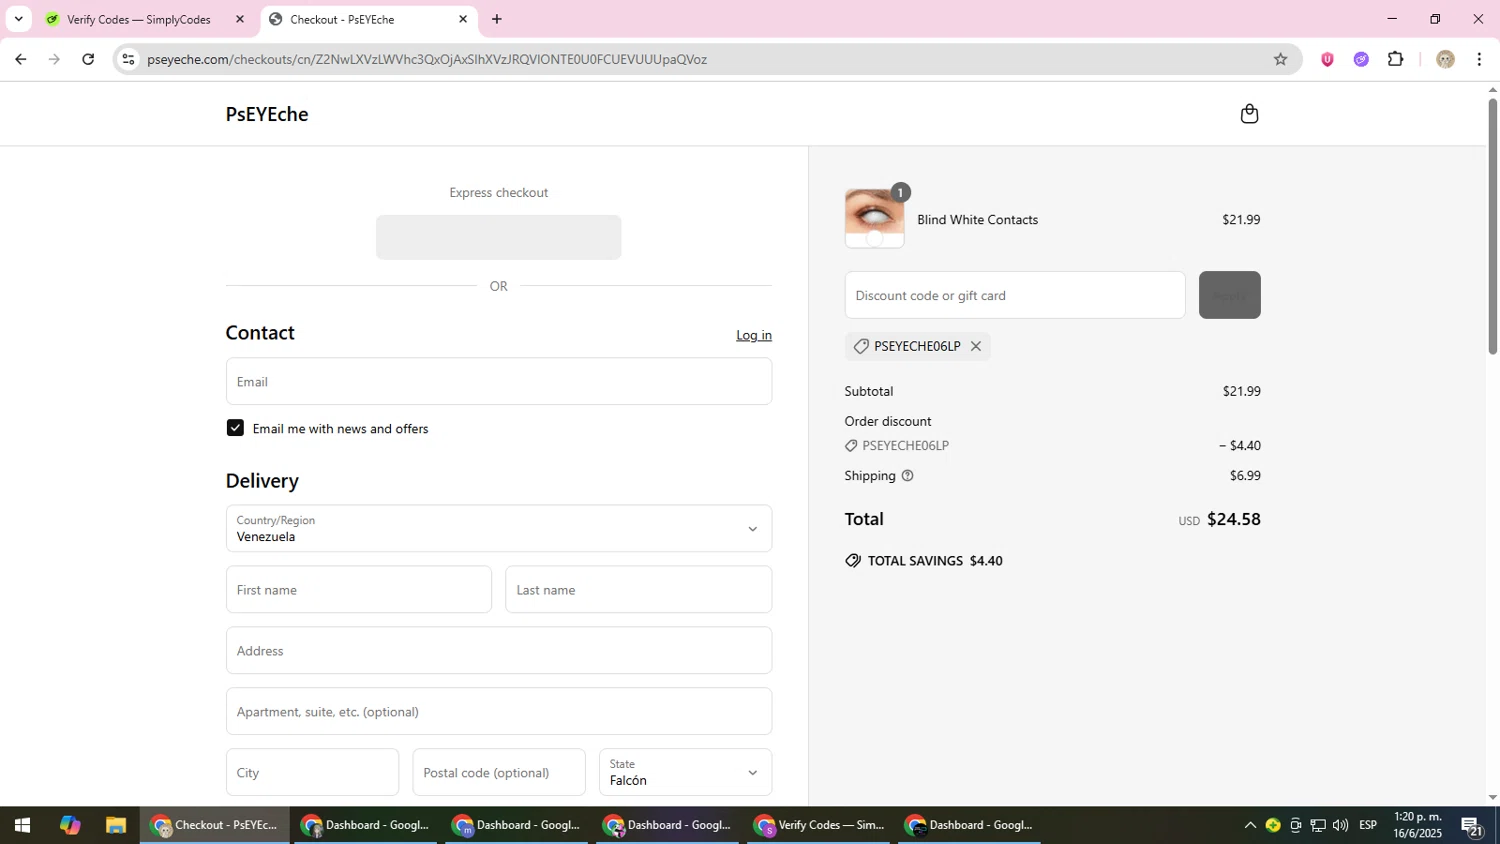Click the ESP language indicator

coord(1368,825)
